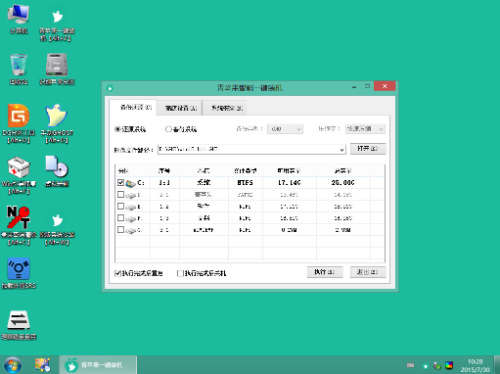The image size is (500, 374).
Task: Click the 打开 browse button
Action: point(368,149)
